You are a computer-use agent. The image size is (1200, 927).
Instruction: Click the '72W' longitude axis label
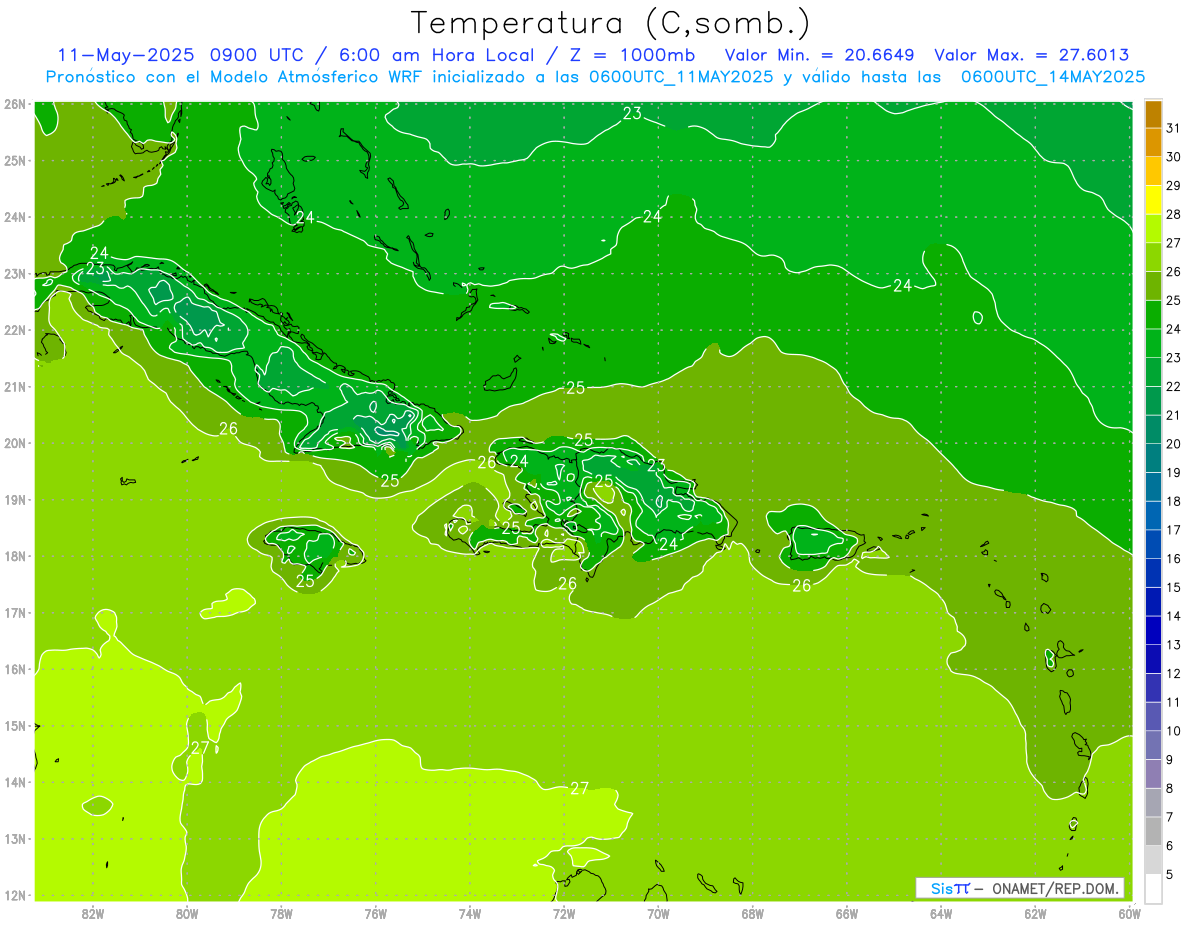click(x=564, y=912)
